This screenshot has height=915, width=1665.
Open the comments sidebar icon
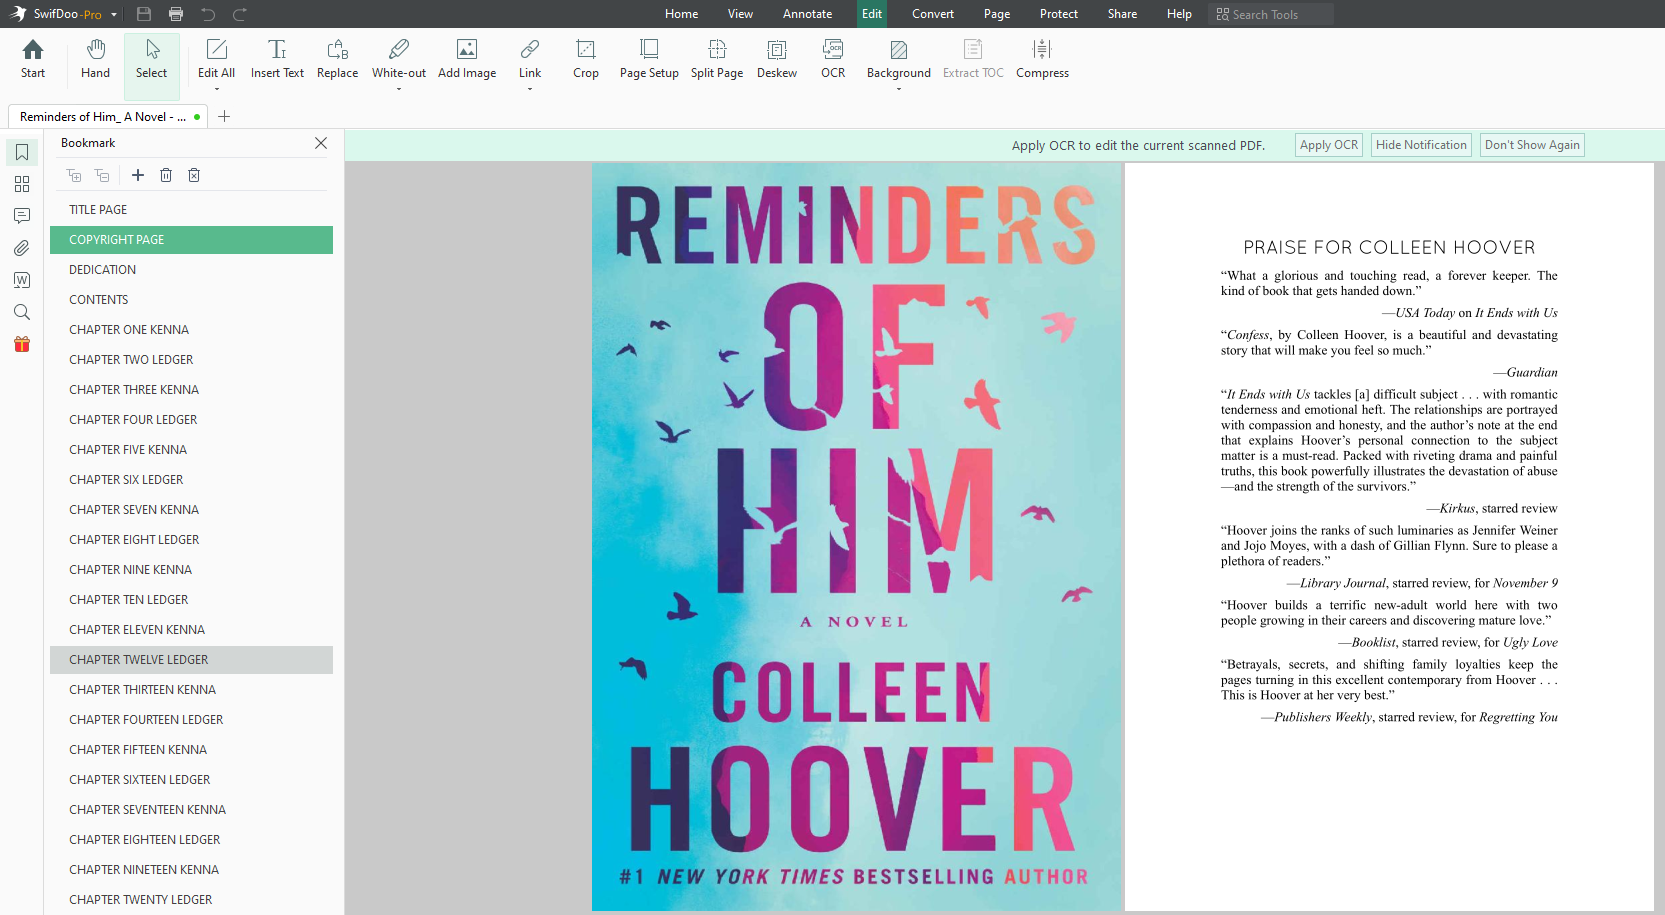[22, 216]
